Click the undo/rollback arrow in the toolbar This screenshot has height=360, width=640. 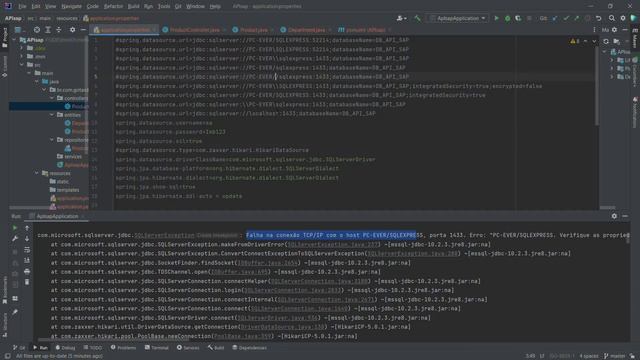pyautogui.click(x=598, y=18)
